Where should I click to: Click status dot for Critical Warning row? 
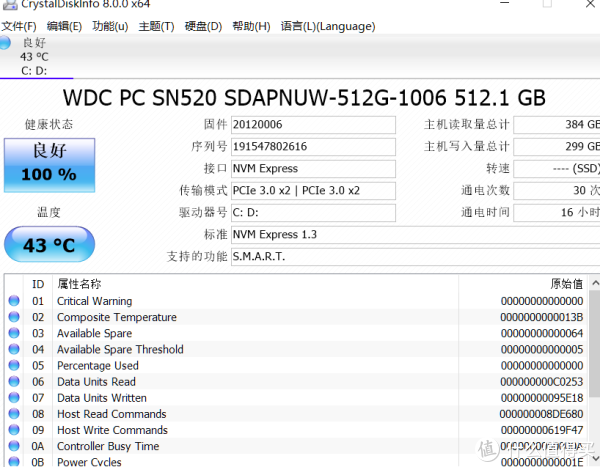(14, 301)
